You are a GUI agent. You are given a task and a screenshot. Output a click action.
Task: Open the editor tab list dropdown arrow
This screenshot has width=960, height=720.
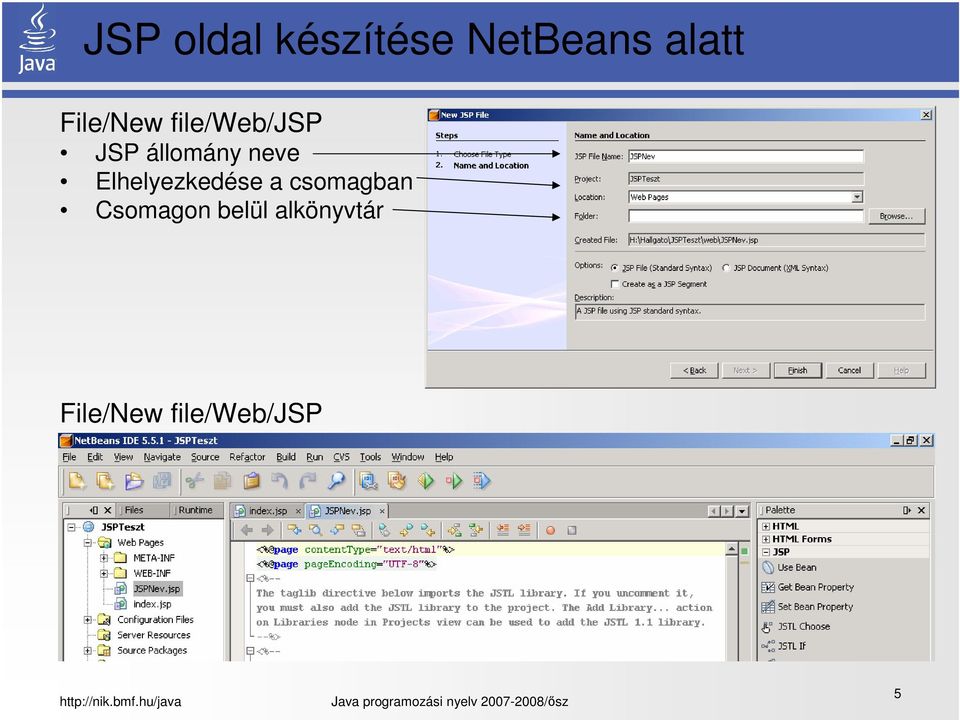coord(742,511)
